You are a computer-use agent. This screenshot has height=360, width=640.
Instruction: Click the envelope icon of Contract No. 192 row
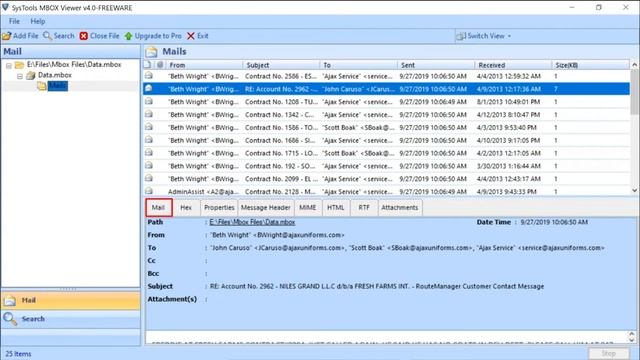149,165
